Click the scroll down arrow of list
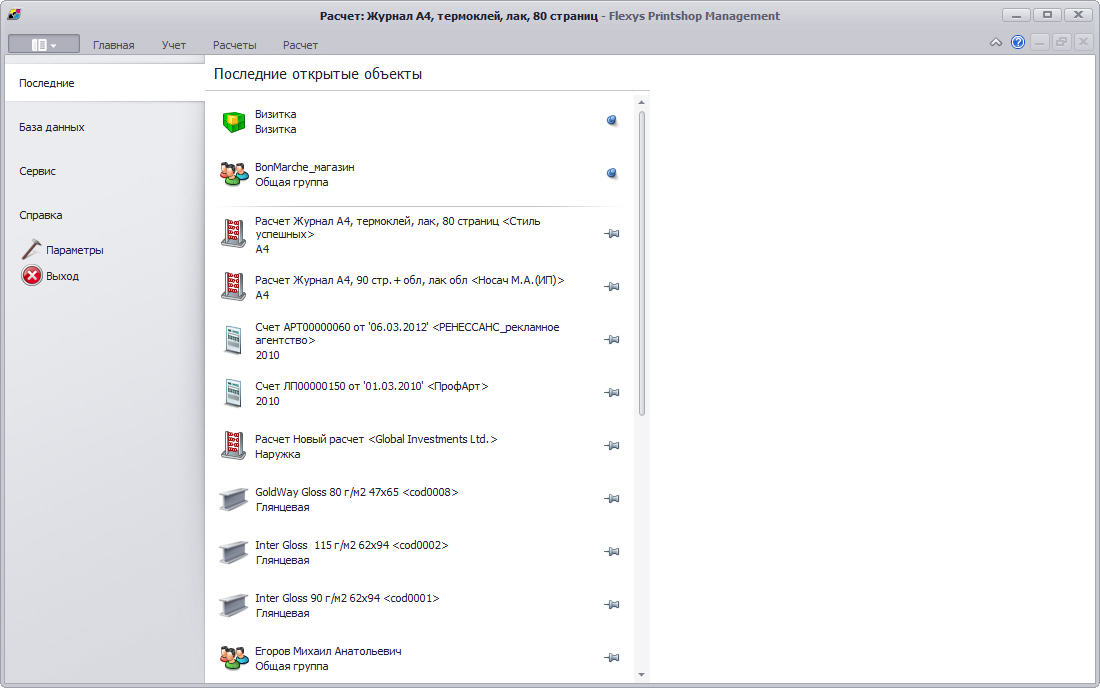Screen dimensions: 1100x688 (641, 675)
